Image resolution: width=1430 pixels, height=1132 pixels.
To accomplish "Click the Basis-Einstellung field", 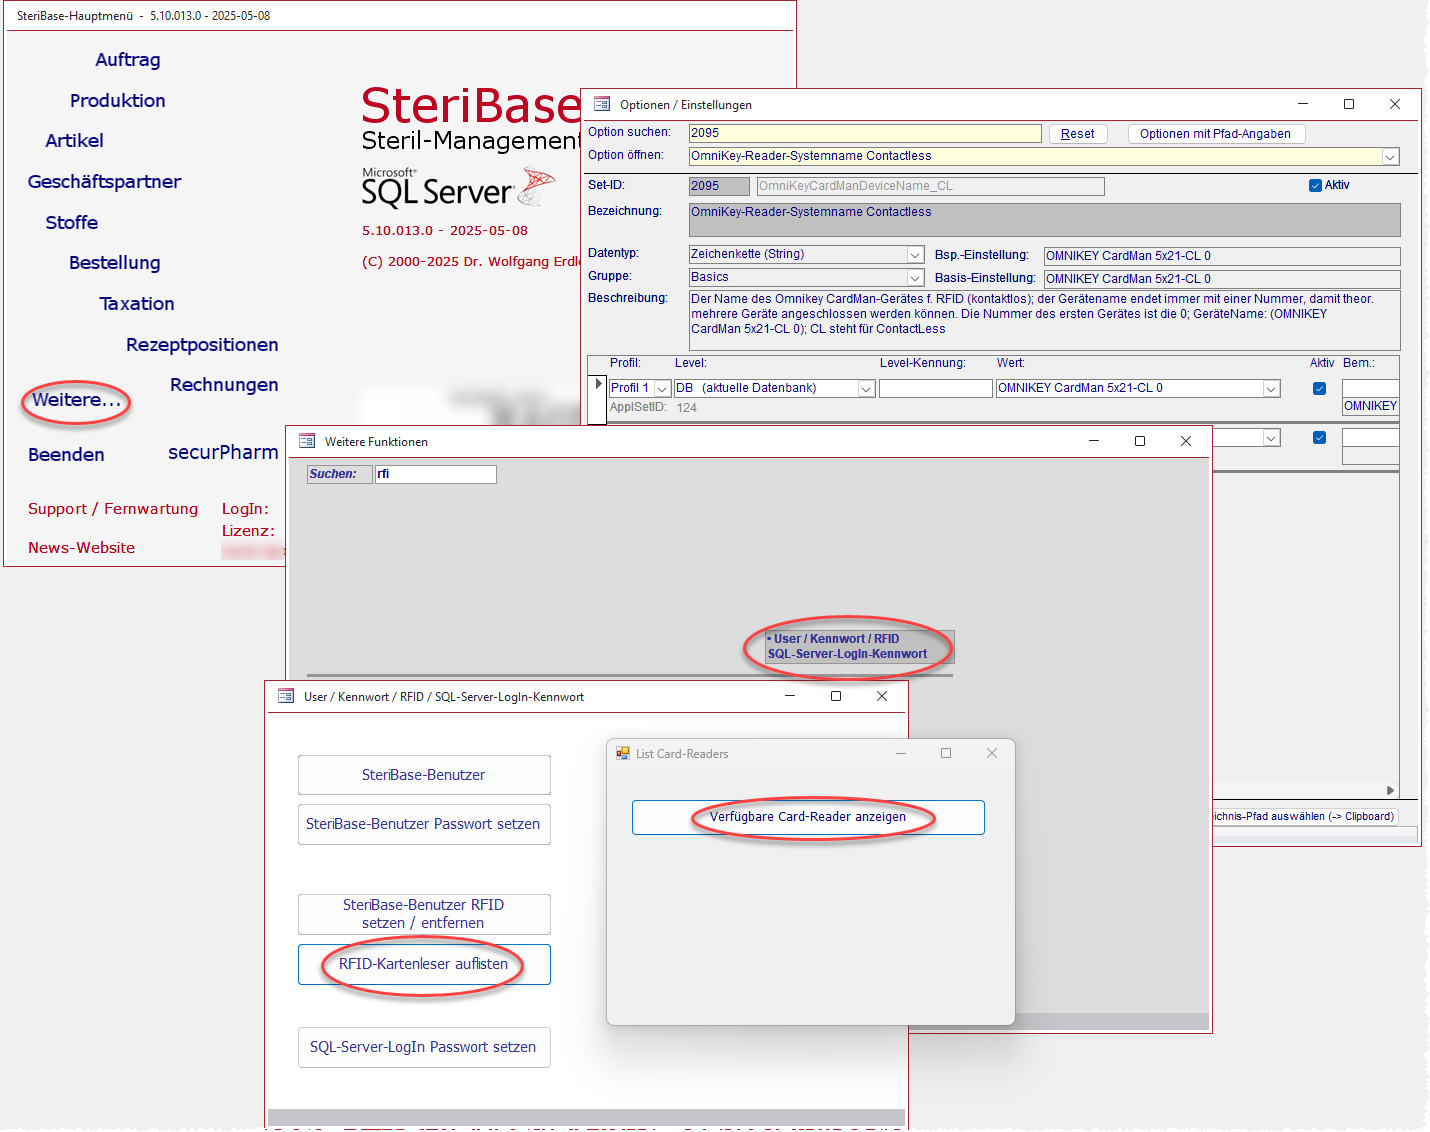I will coord(1222,279).
